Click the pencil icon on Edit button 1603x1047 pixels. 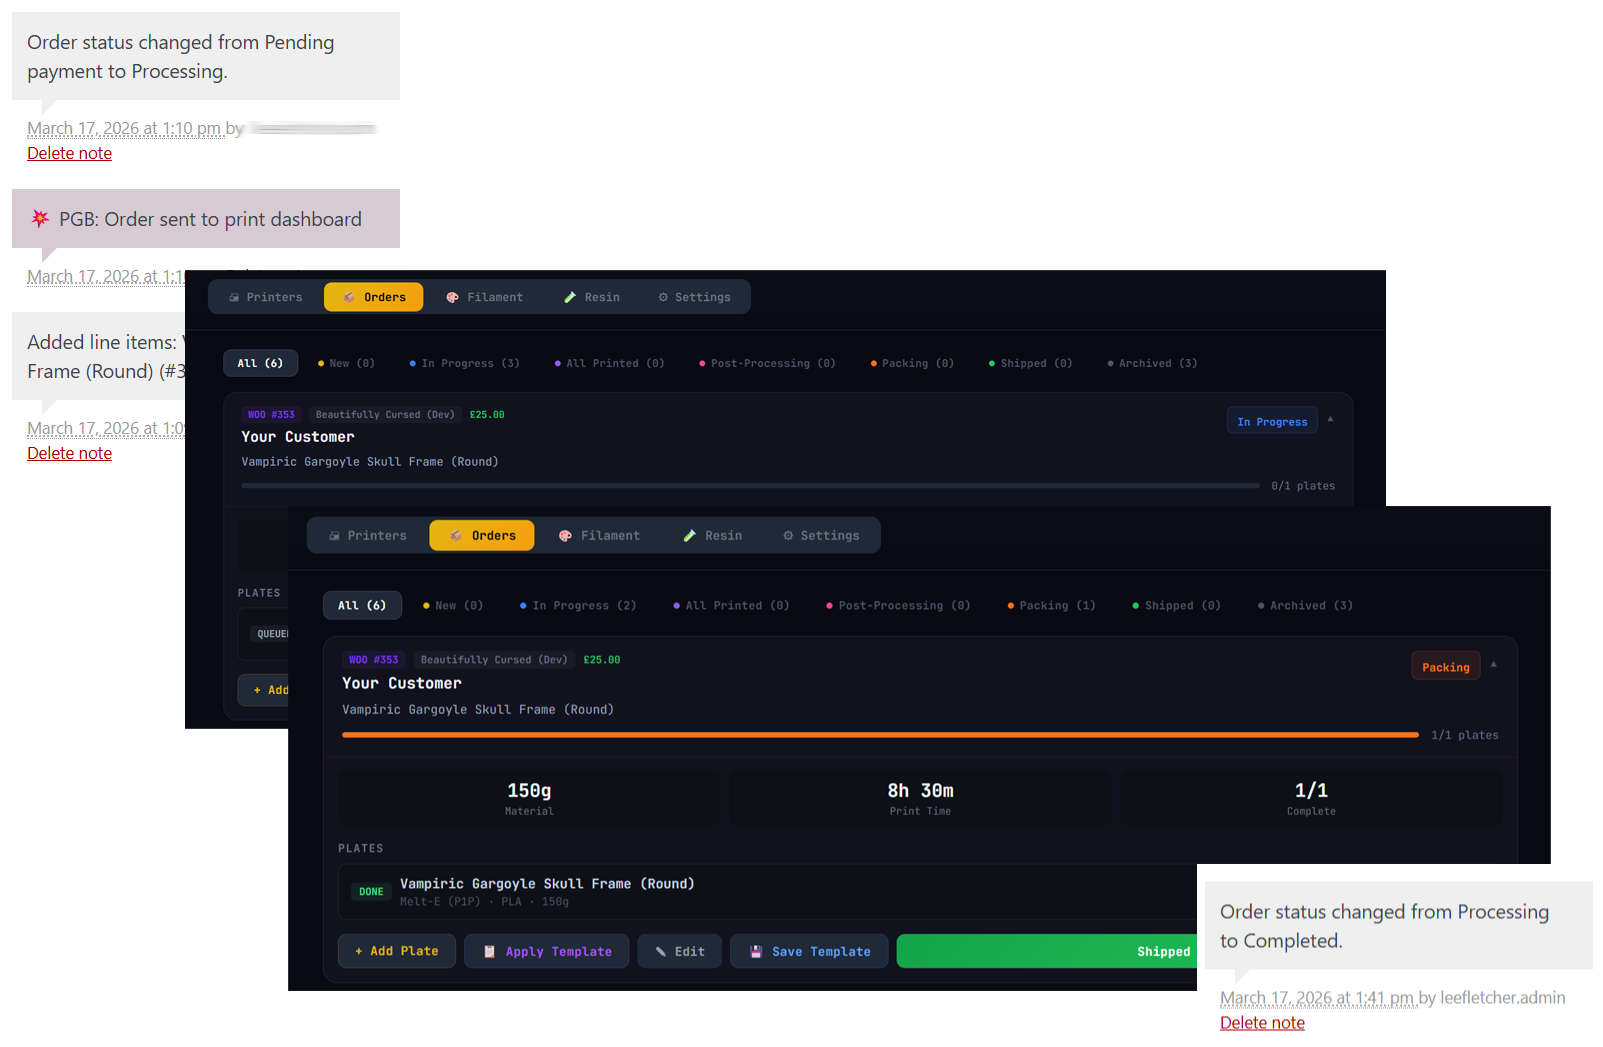coord(661,951)
